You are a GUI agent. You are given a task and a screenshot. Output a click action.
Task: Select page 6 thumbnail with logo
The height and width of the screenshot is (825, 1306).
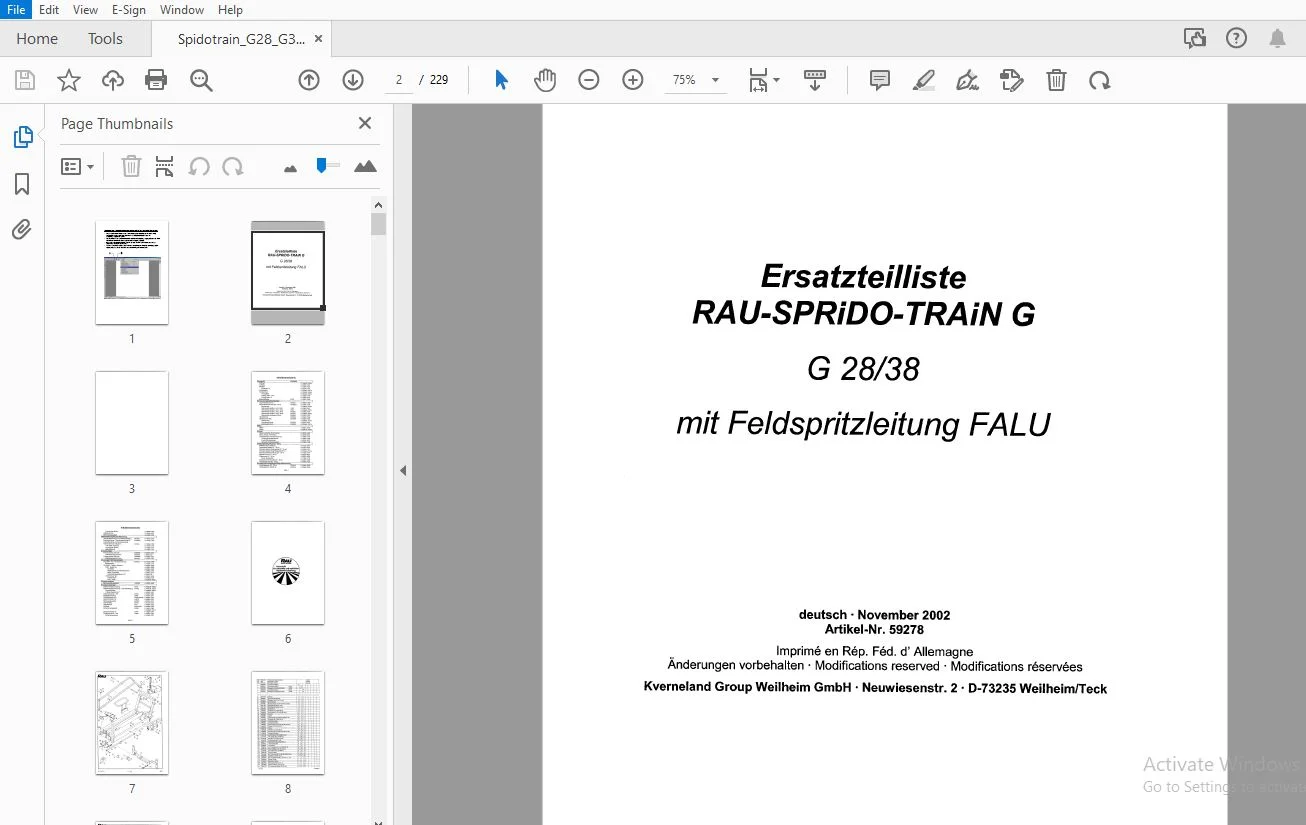pyautogui.click(x=288, y=573)
